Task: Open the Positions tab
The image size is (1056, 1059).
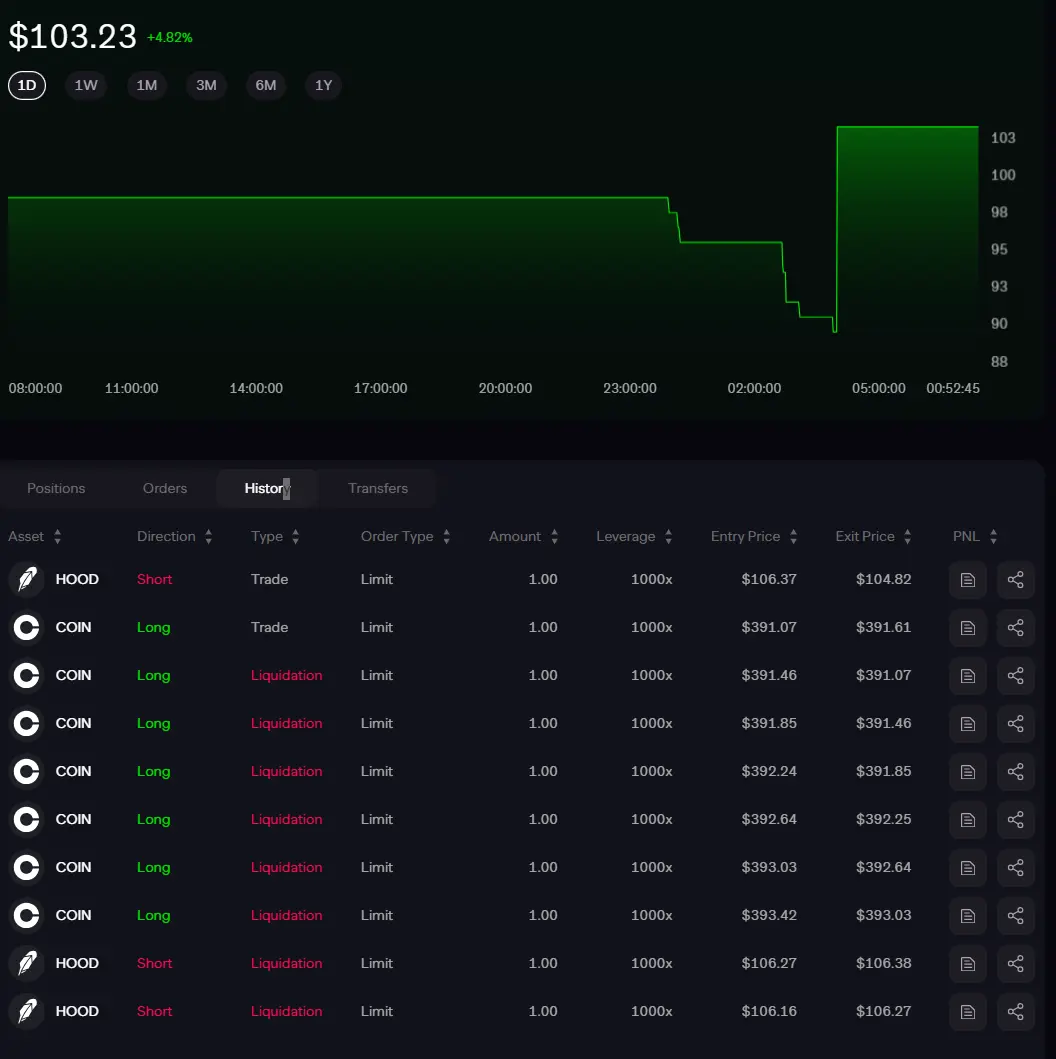Action: tap(56, 488)
